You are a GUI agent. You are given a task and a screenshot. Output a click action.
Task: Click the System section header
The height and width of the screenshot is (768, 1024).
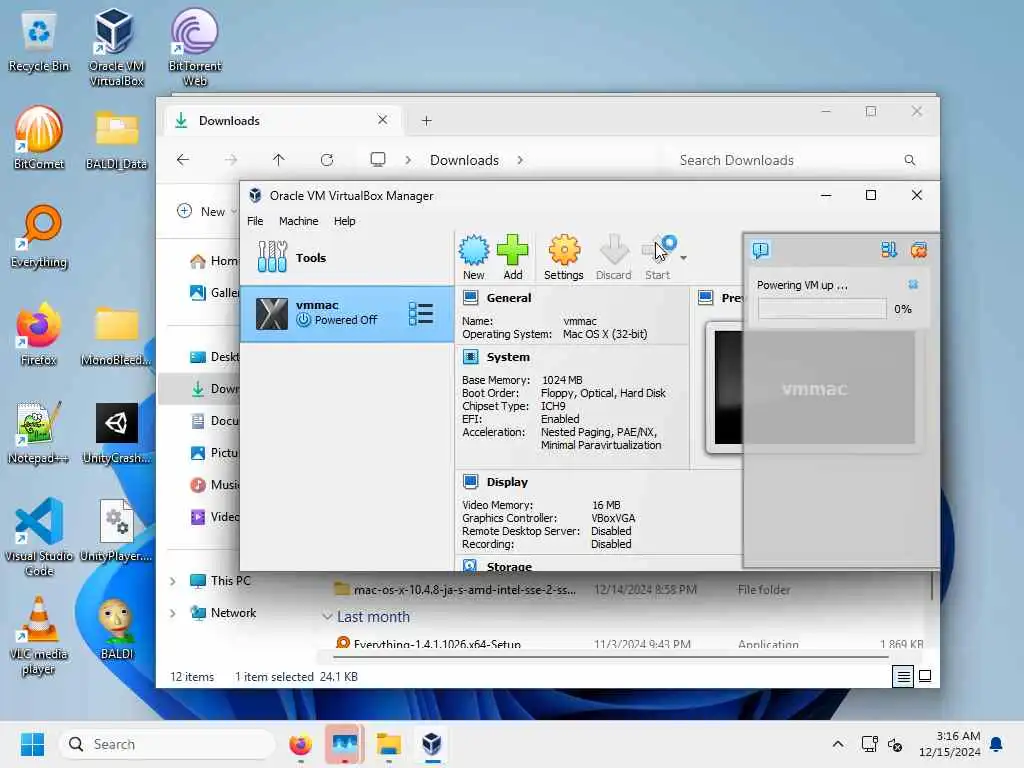click(x=507, y=357)
